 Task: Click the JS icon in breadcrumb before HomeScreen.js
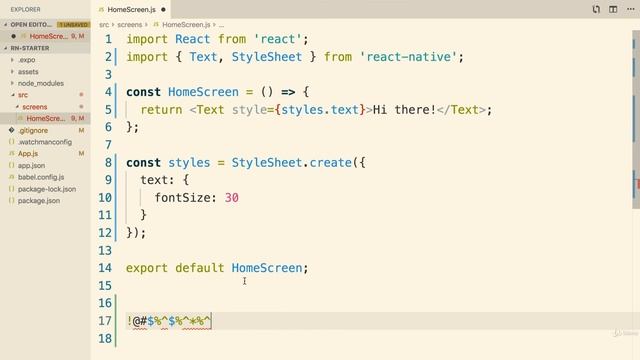(156, 25)
